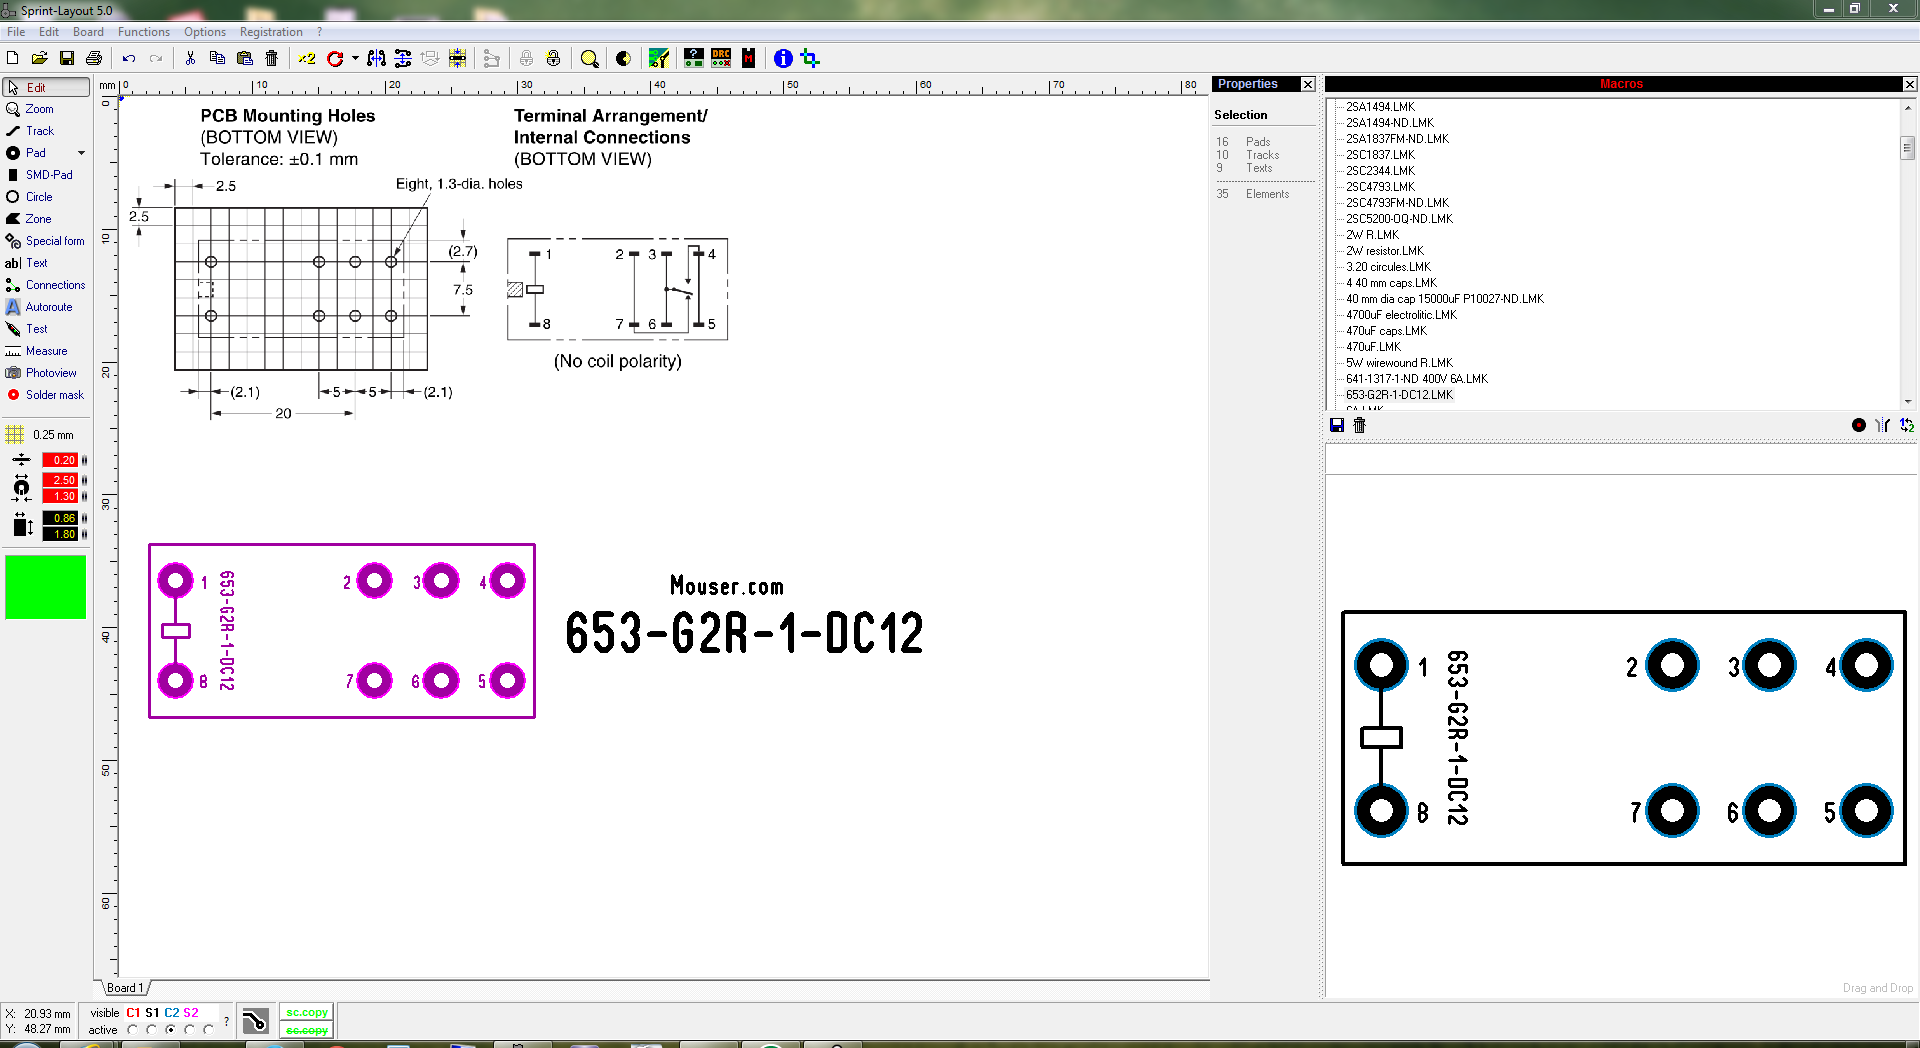Mirror selection vertically
The width and height of the screenshot is (1920, 1048).
pos(403,59)
